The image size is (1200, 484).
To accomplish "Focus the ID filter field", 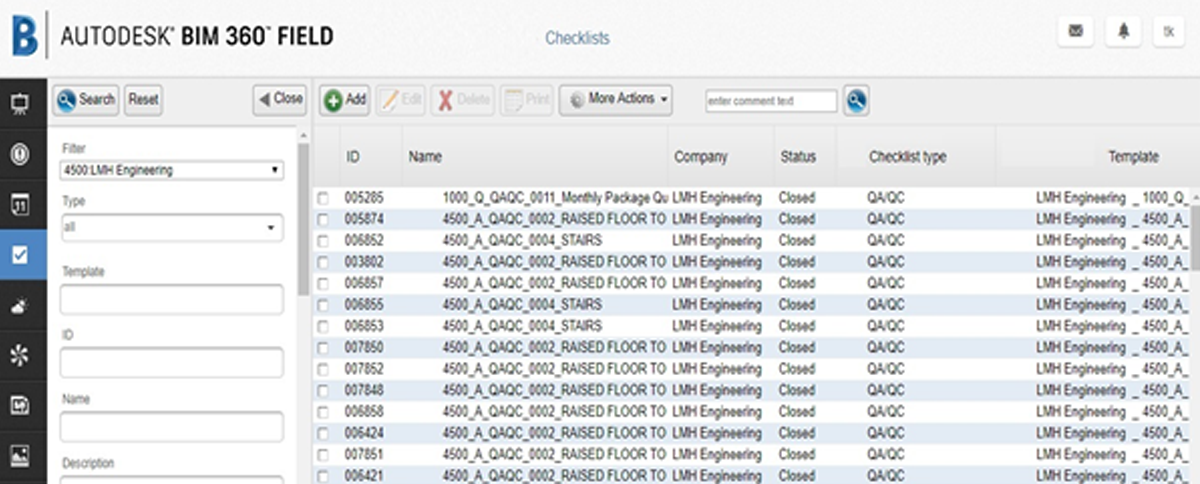I will 172,363.
